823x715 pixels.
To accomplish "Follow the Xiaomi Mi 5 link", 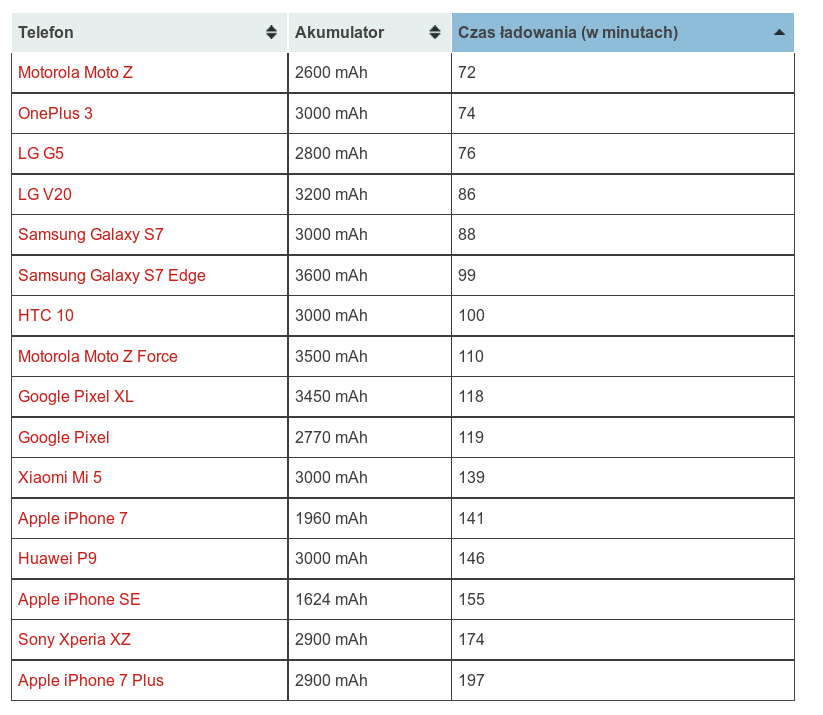I will [x=60, y=477].
